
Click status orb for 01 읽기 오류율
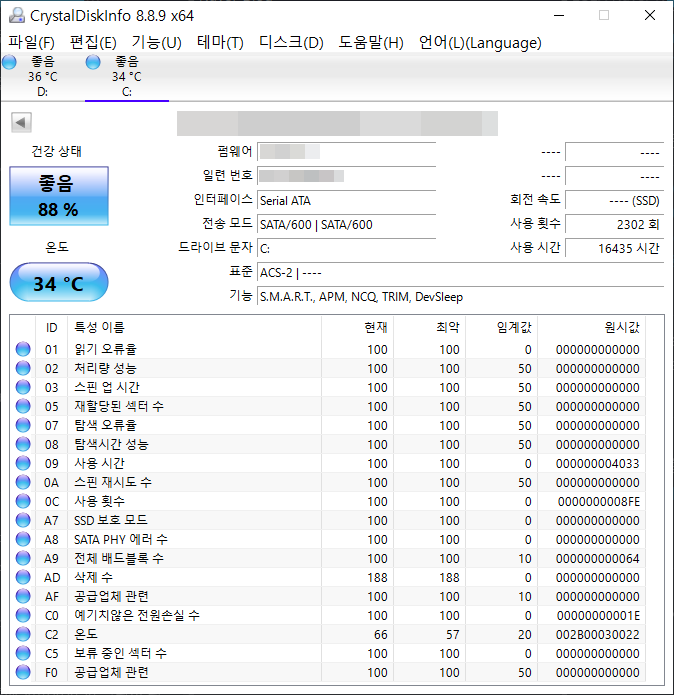pos(23,349)
